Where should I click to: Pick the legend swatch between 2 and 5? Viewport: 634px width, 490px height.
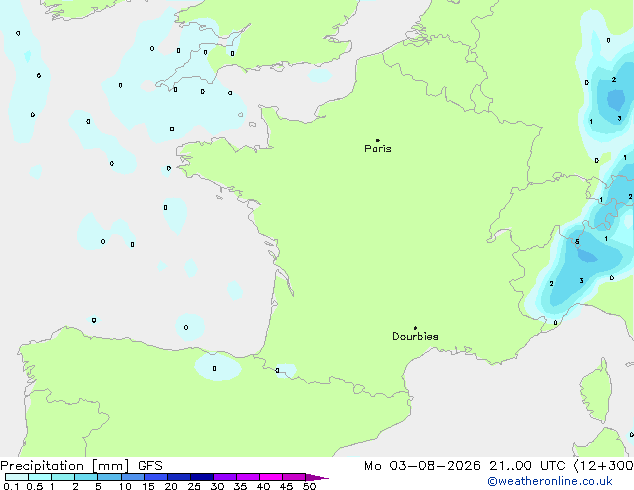(86, 477)
